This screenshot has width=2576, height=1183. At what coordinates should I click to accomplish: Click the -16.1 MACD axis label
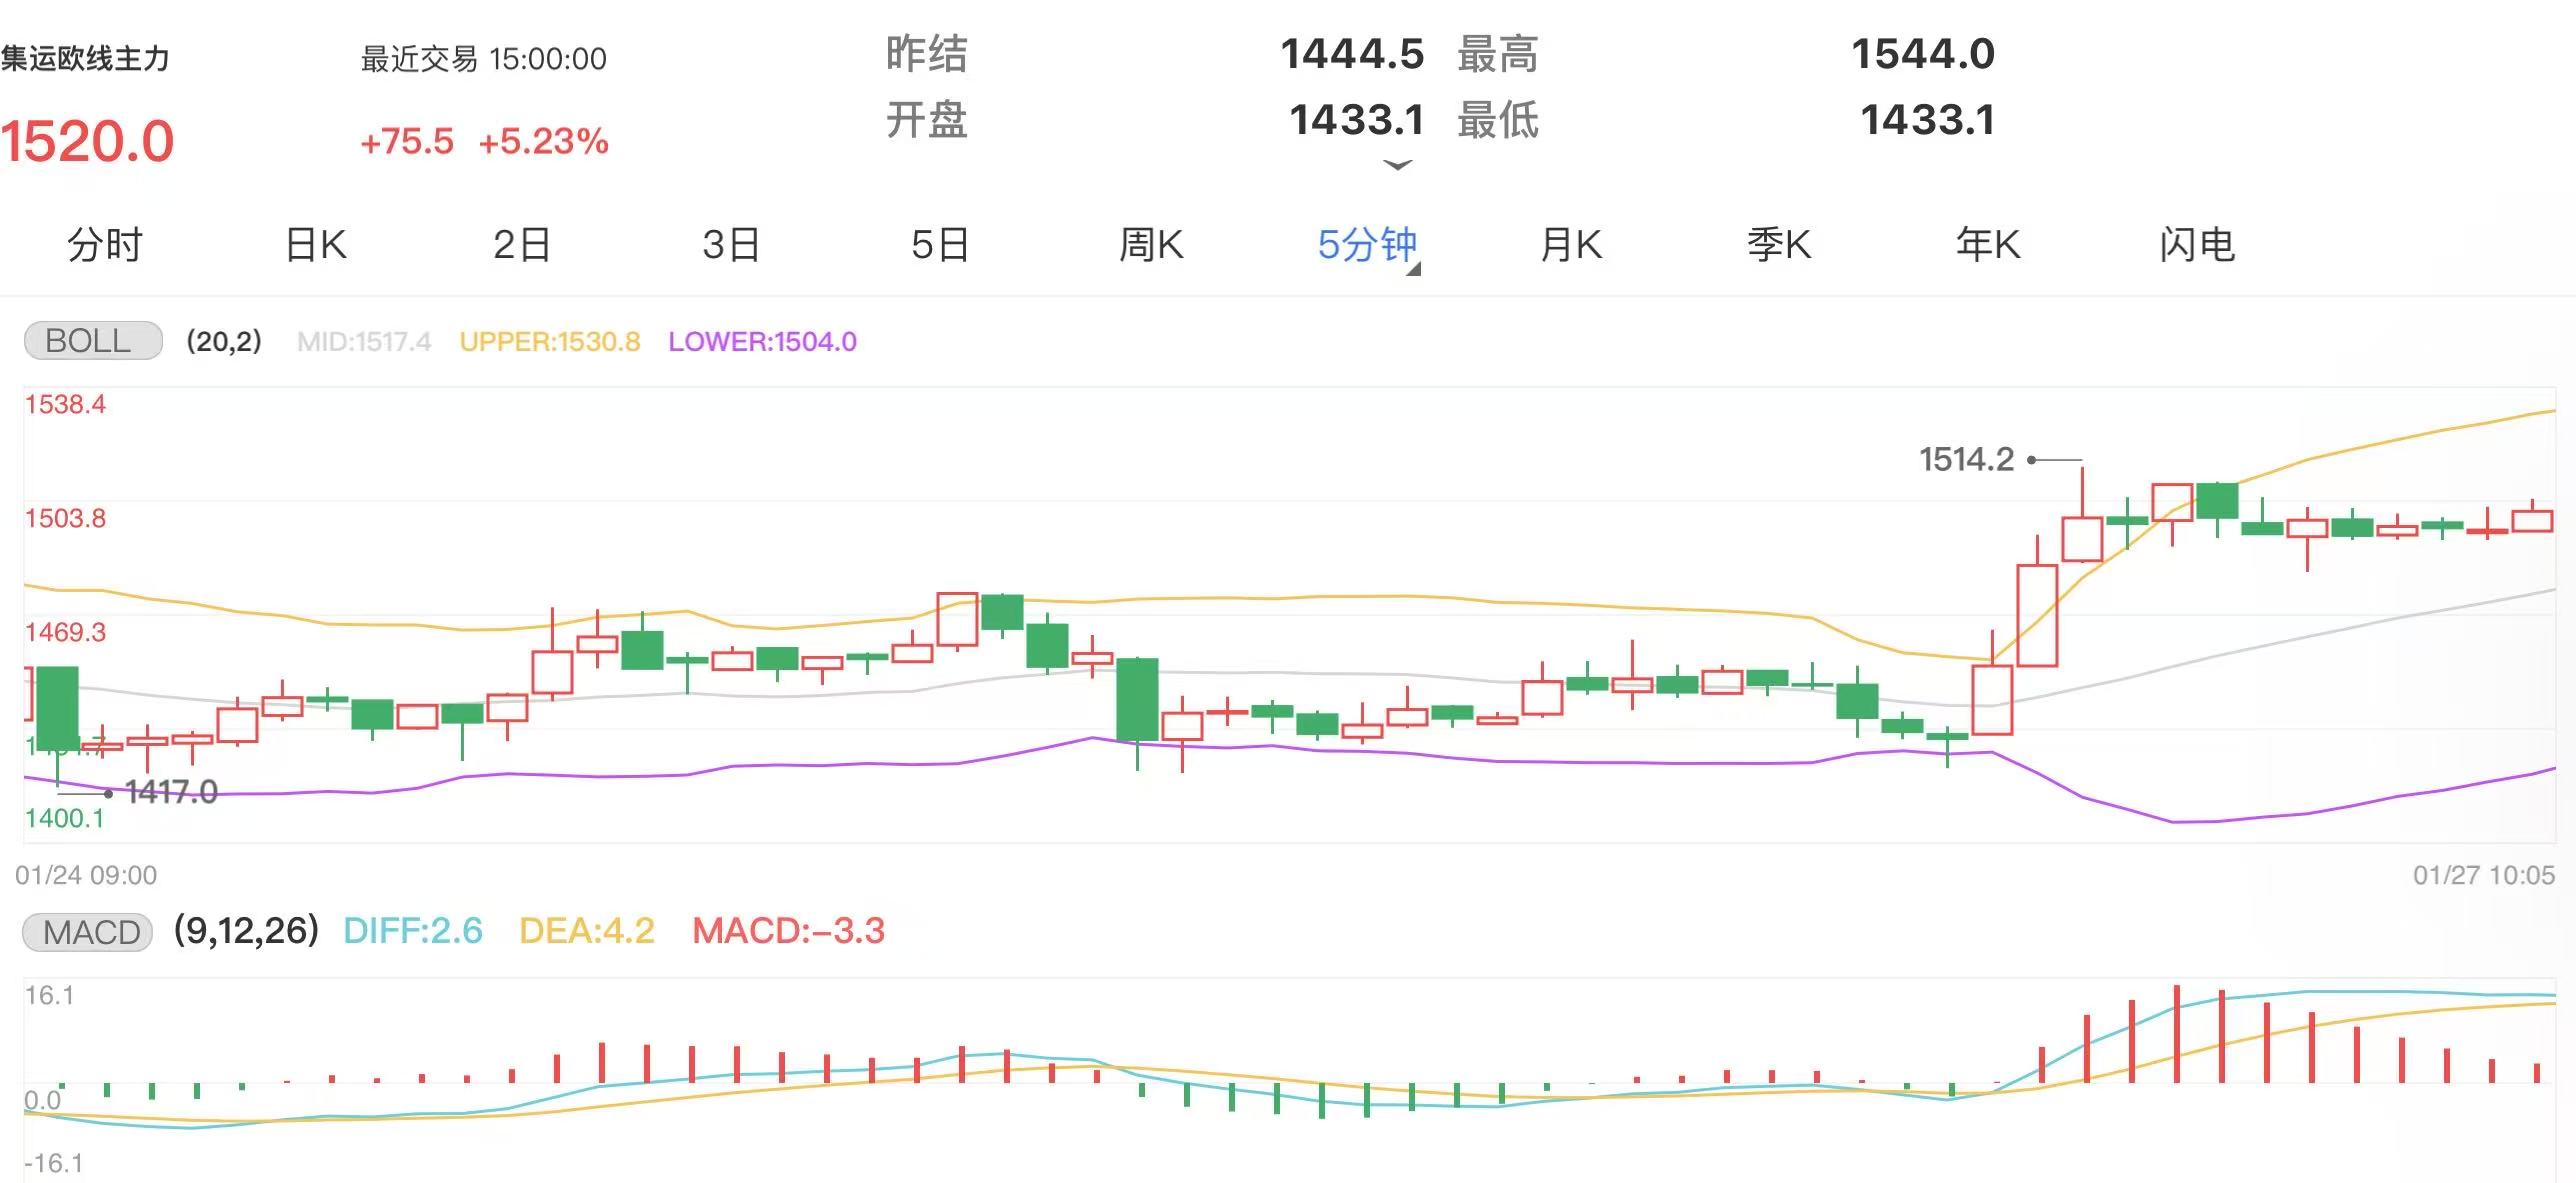tap(54, 1163)
